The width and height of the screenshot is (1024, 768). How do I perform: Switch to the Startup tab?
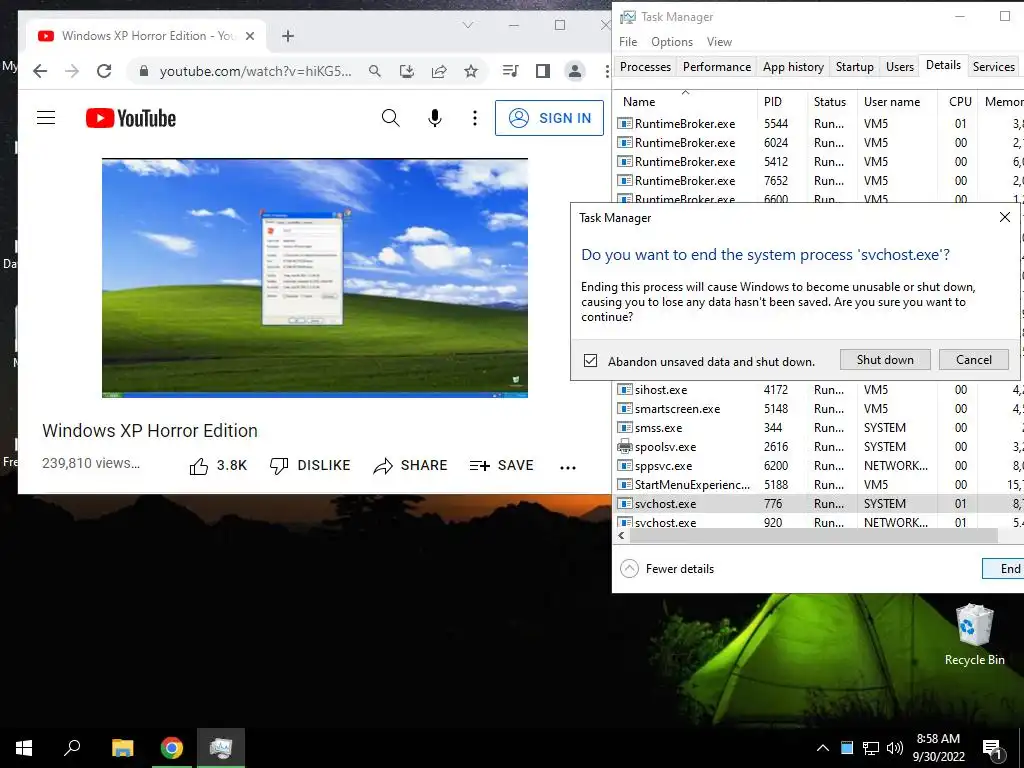[x=854, y=67]
